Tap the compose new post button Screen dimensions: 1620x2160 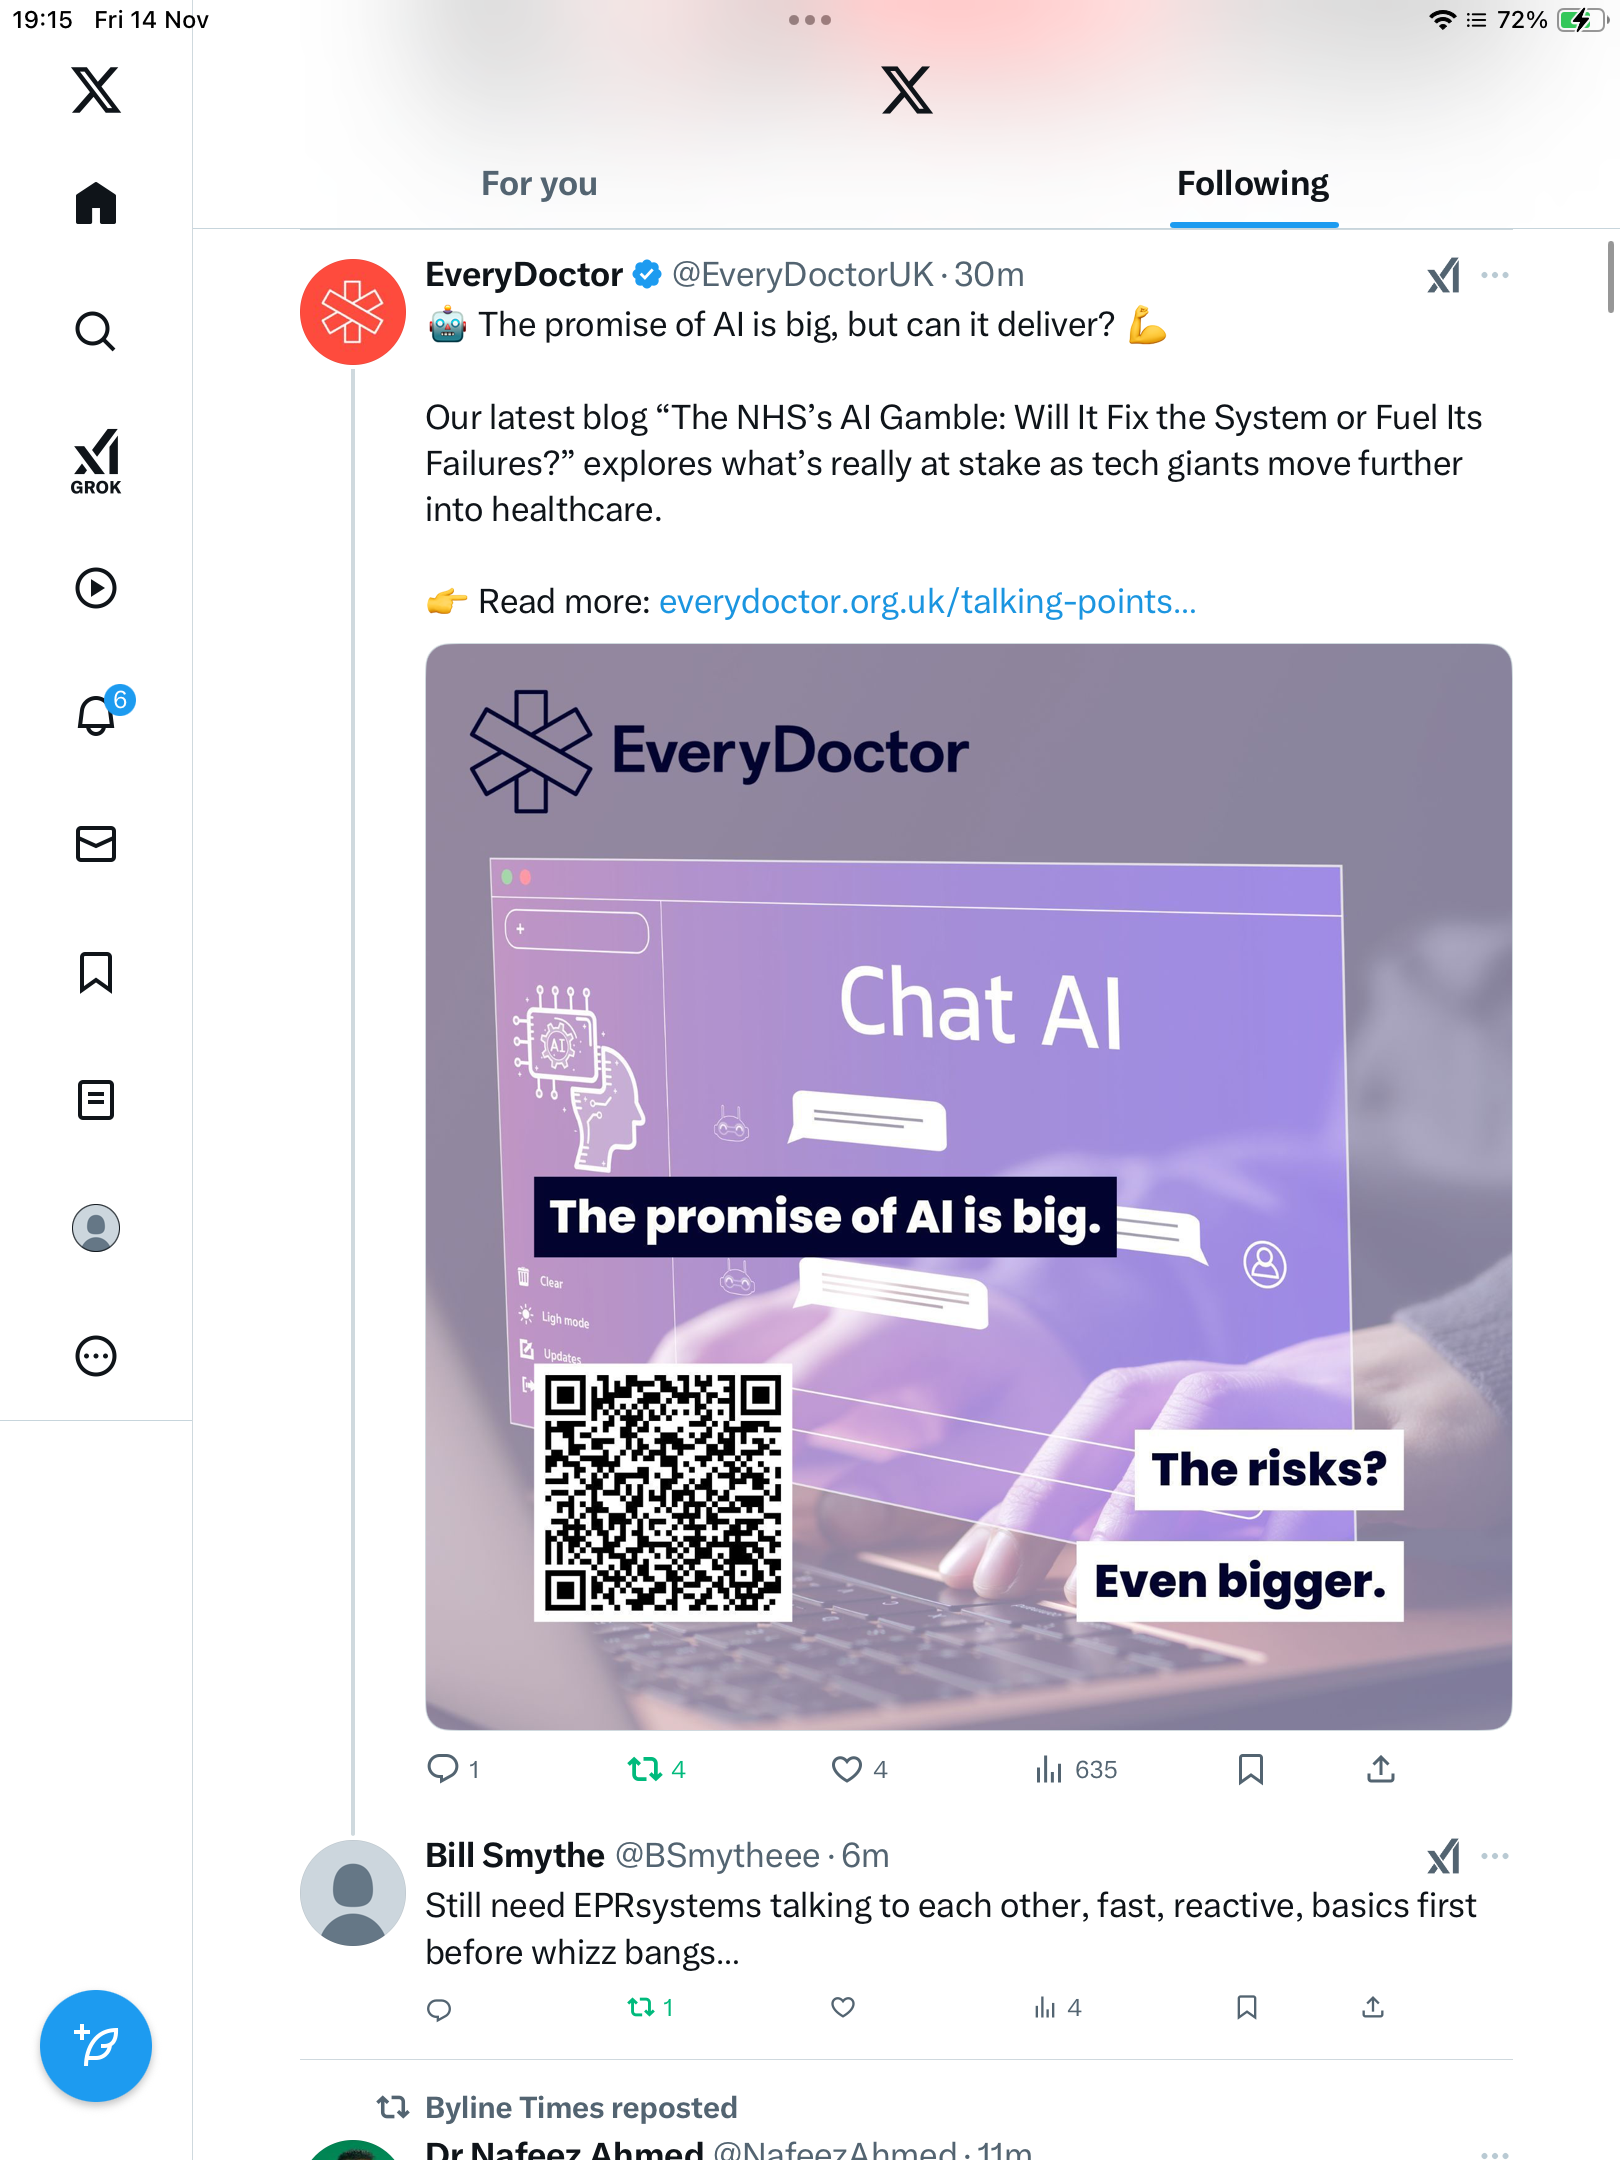tap(96, 2046)
